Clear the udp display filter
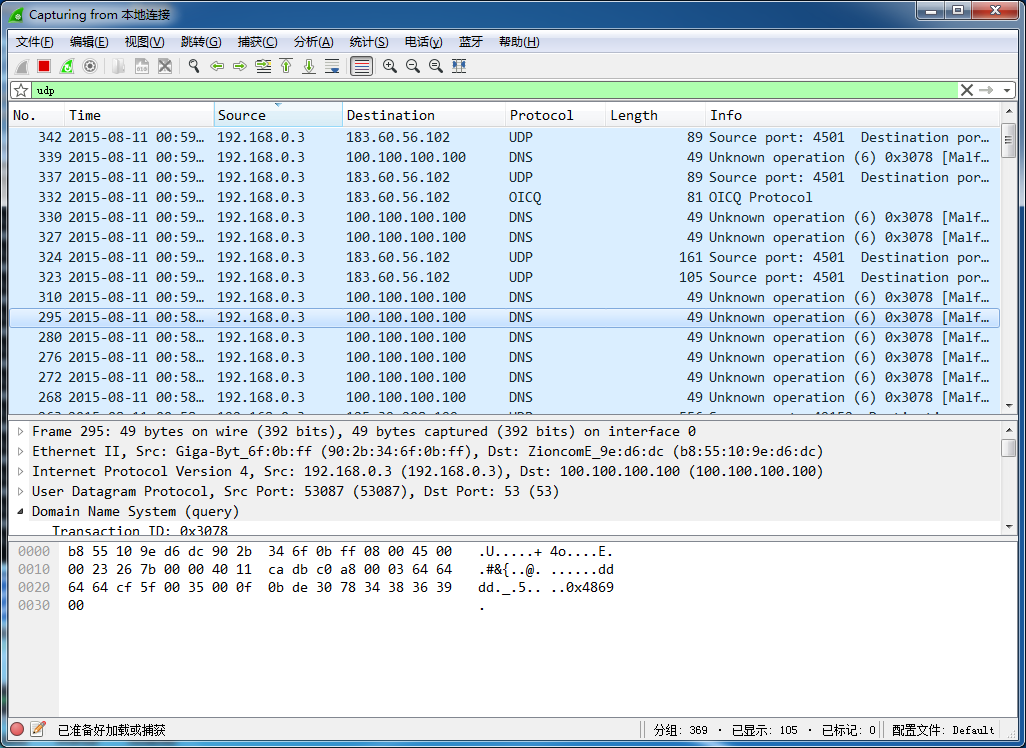 pyautogui.click(x=966, y=90)
